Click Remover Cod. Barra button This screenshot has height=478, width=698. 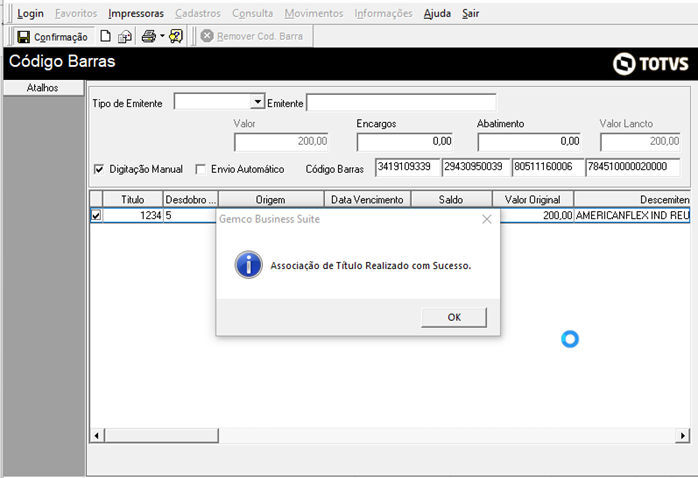[x=252, y=36]
